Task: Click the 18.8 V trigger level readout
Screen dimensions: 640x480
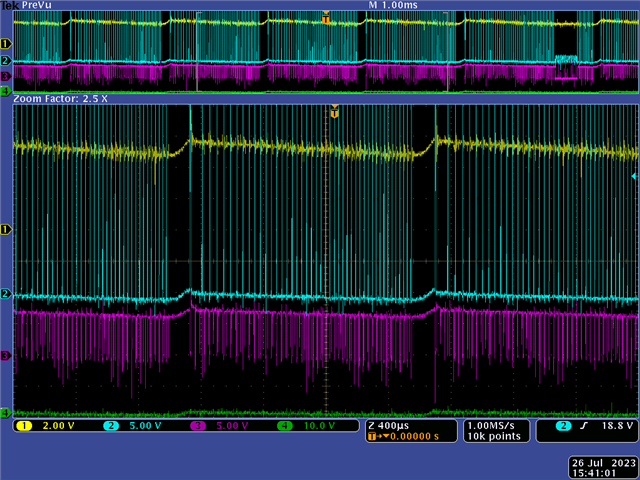Action: [618, 426]
